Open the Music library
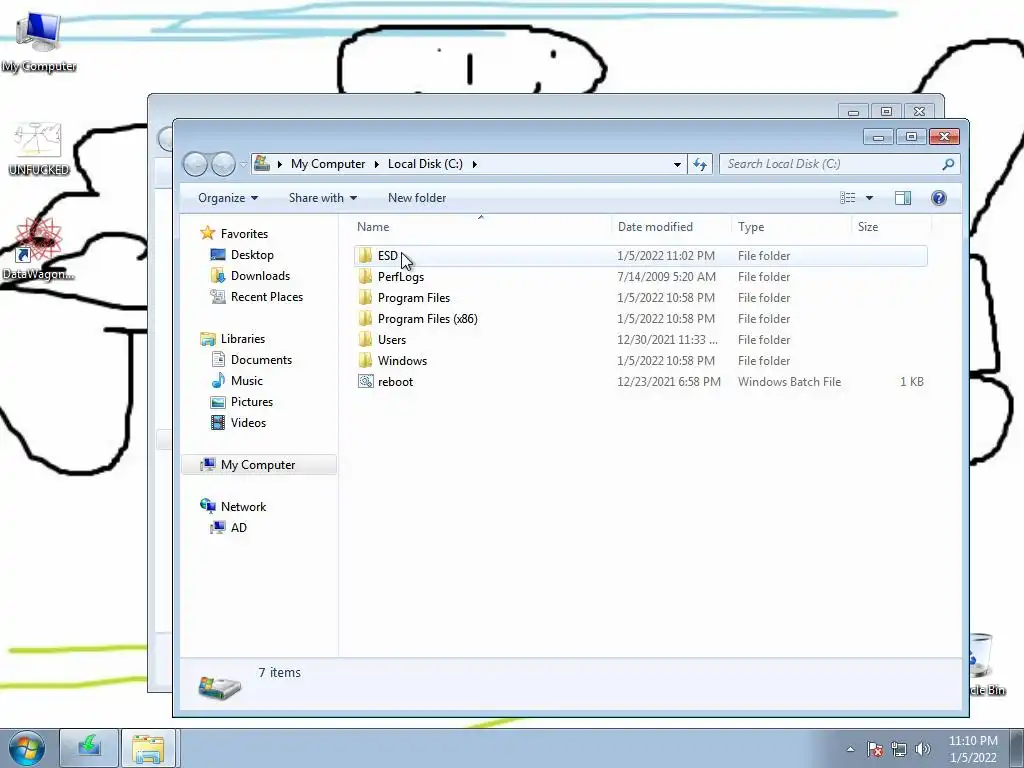 point(246,381)
